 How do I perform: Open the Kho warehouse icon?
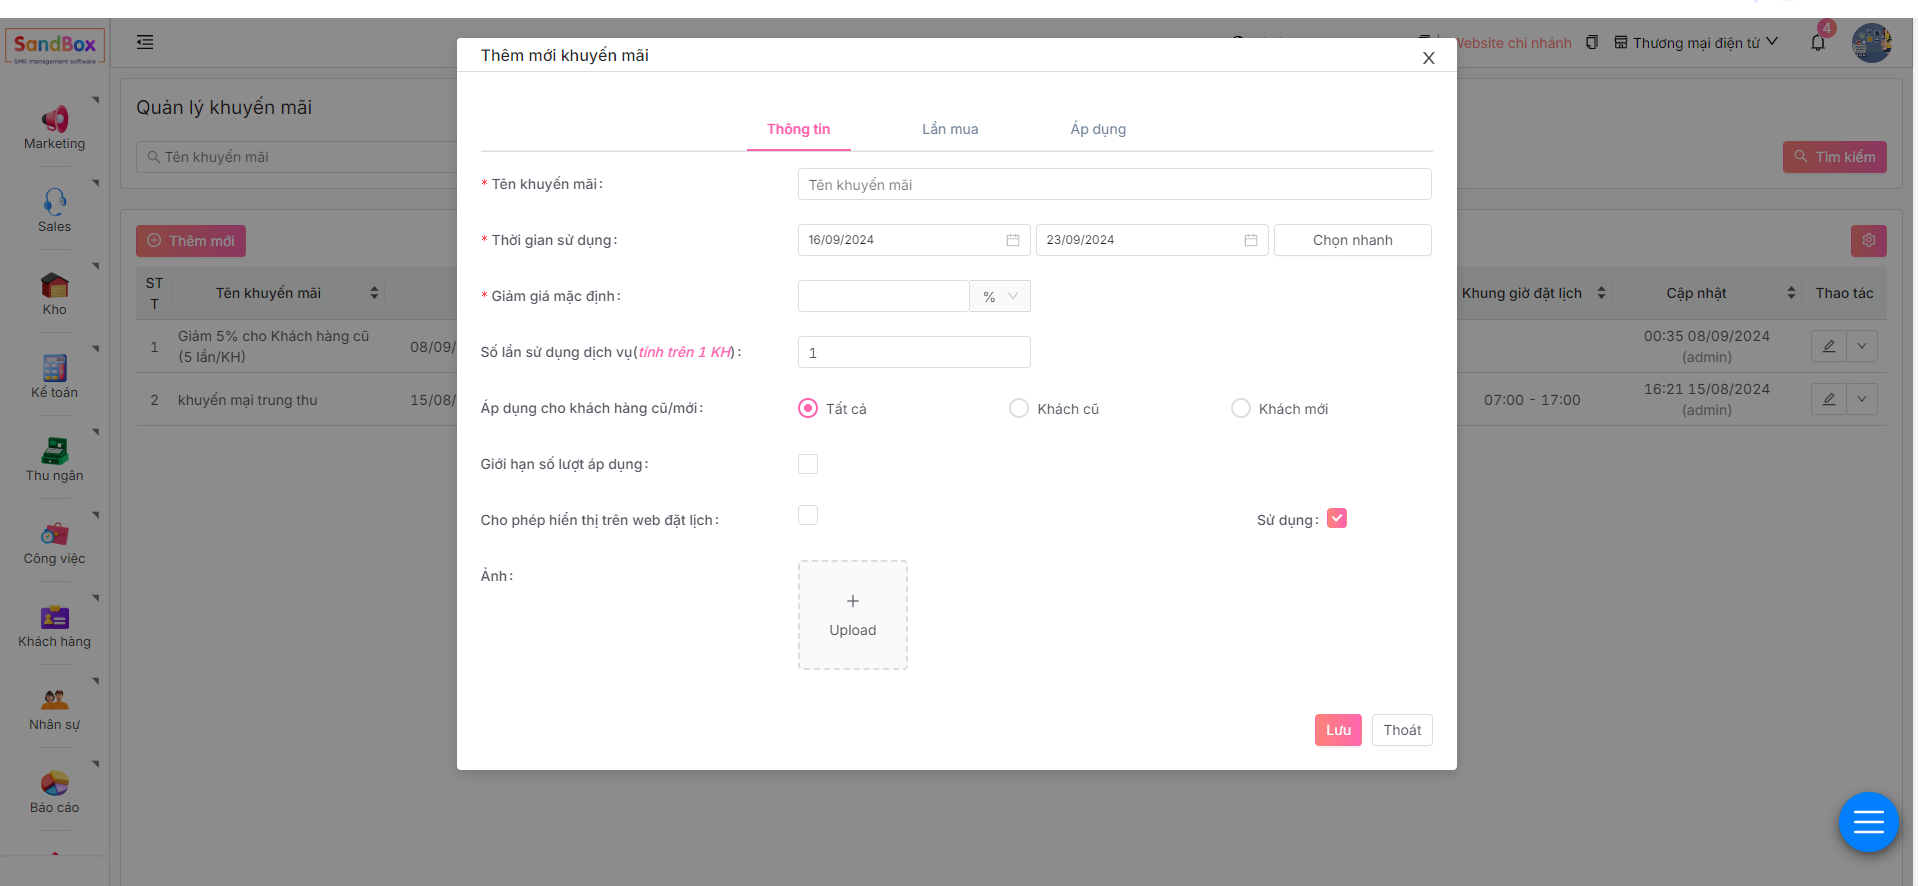pos(55,286)
